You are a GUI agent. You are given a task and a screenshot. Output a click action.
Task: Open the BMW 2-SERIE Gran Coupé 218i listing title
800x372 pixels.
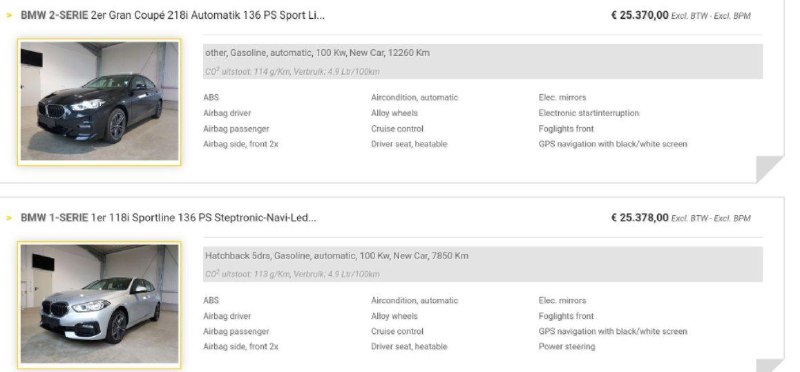(172, 15)
